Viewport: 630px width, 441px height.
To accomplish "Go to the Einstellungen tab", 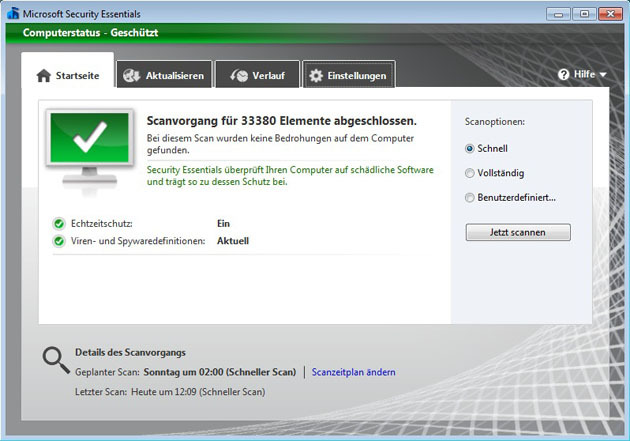I will pyautogui.click(x=349, y=75).
